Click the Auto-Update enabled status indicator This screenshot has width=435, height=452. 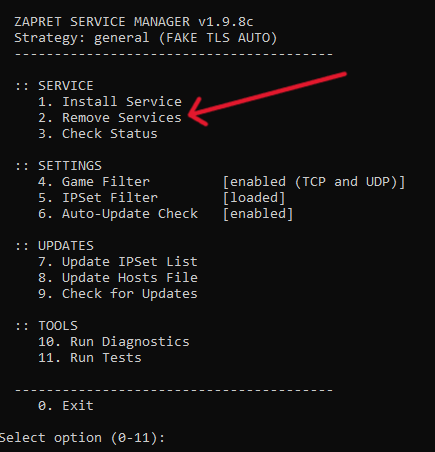tap(258, 213)
